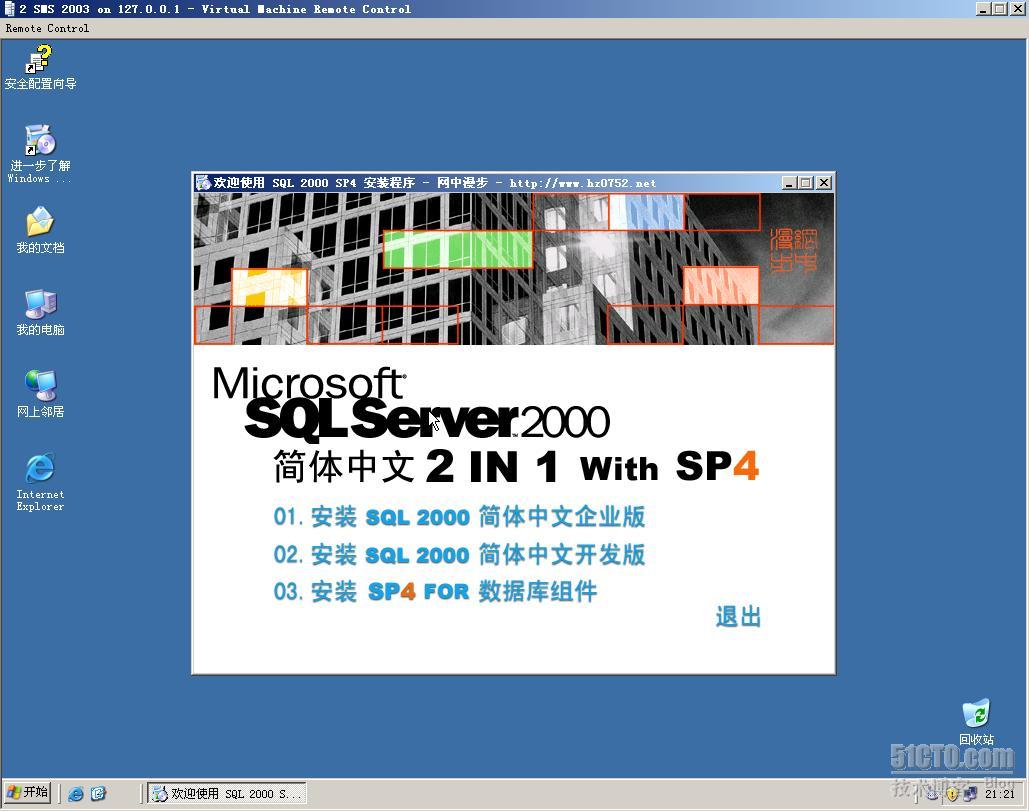Maximize the Virtual Machine Remote Control window

coord(998,9)
